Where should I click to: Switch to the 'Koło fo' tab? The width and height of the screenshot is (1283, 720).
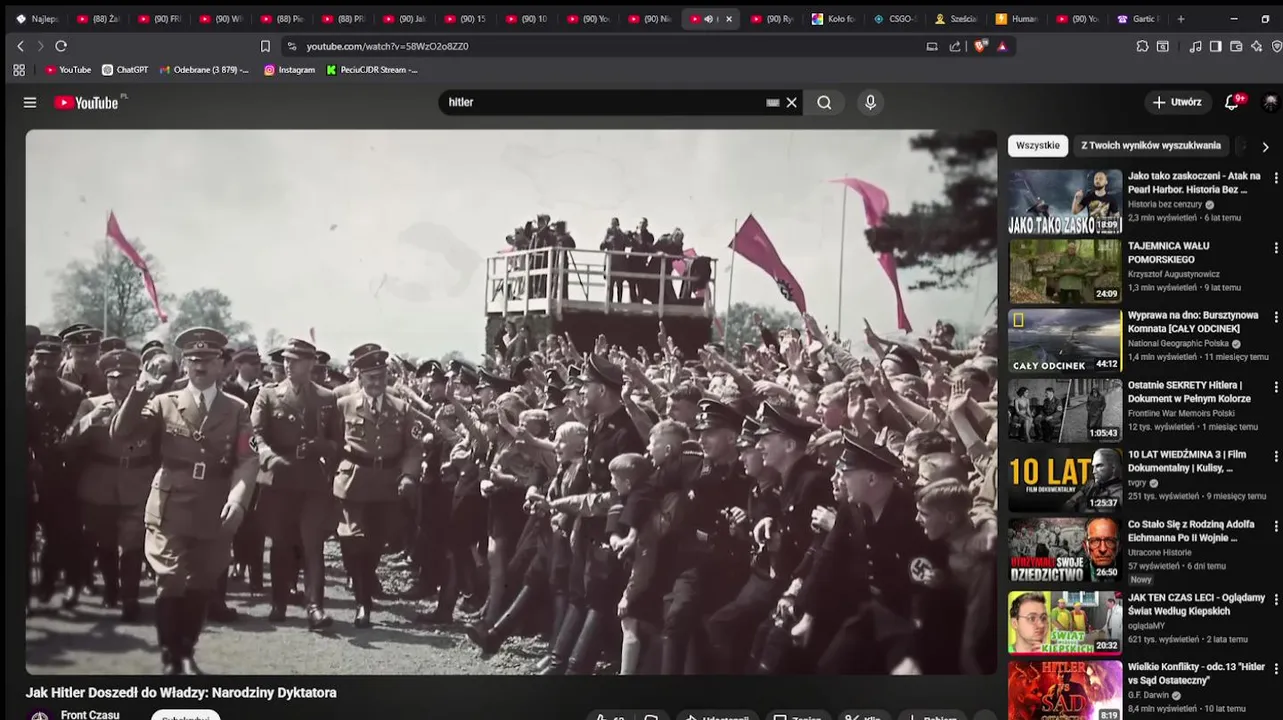(834, 19)
